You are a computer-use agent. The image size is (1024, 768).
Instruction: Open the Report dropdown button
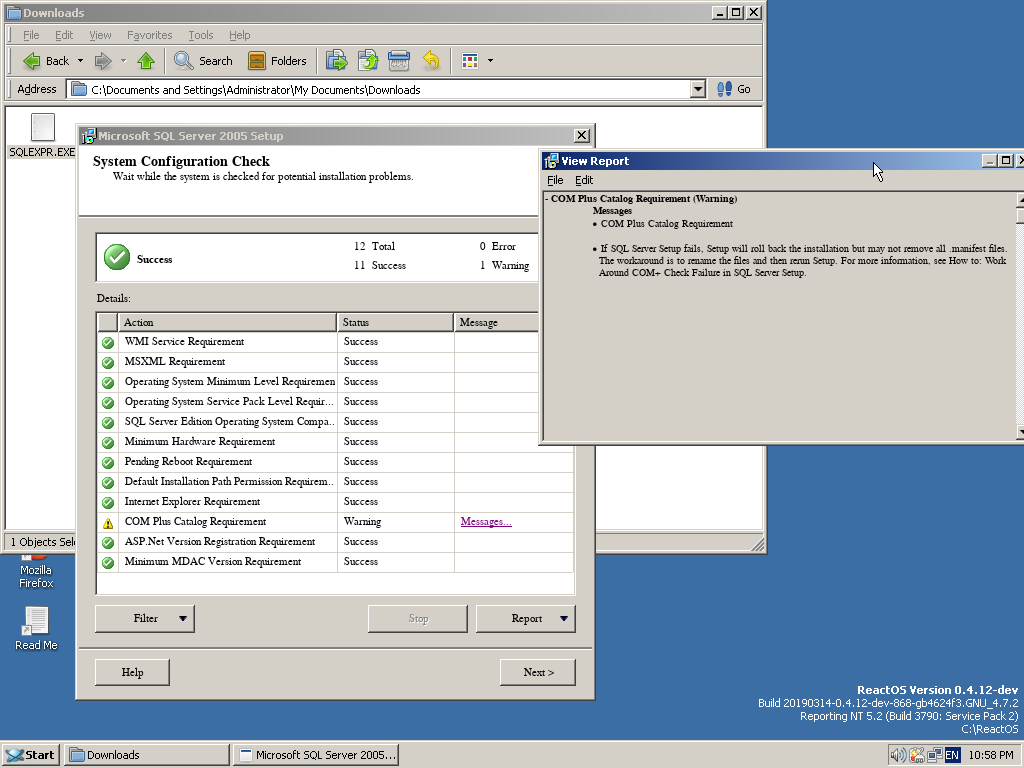564,618
